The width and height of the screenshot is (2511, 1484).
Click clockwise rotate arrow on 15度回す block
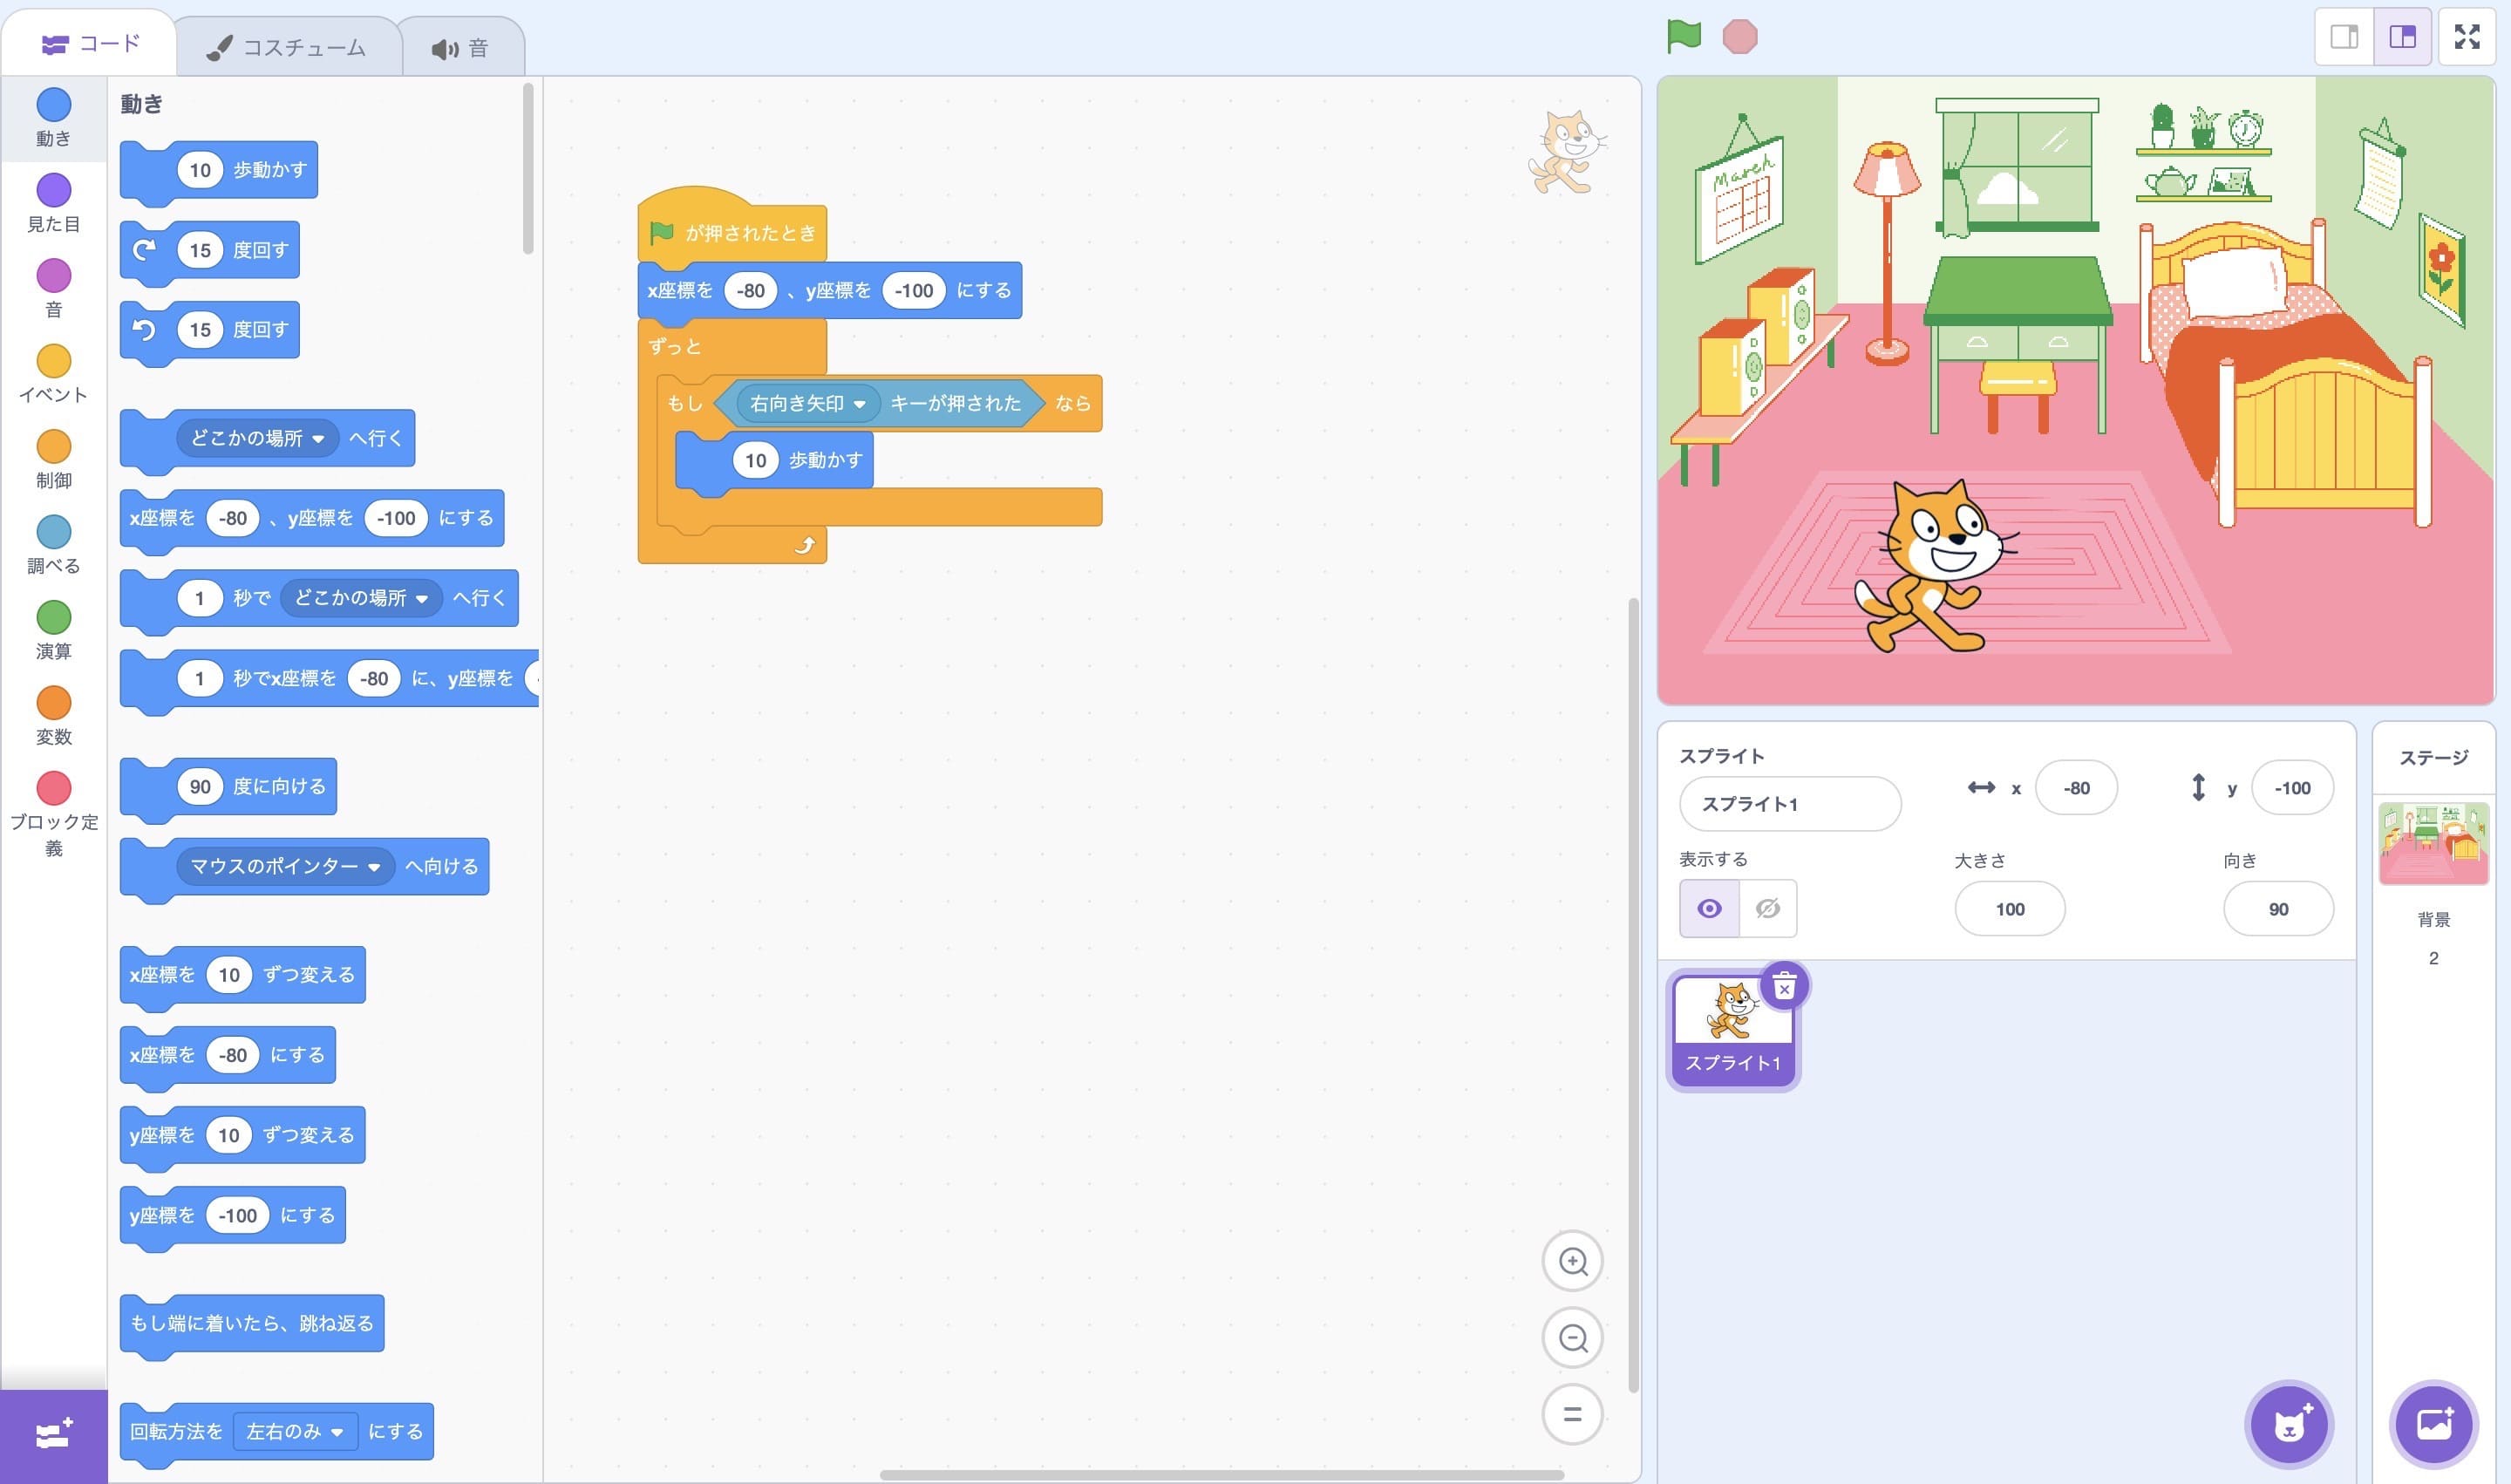click(145, 250)
